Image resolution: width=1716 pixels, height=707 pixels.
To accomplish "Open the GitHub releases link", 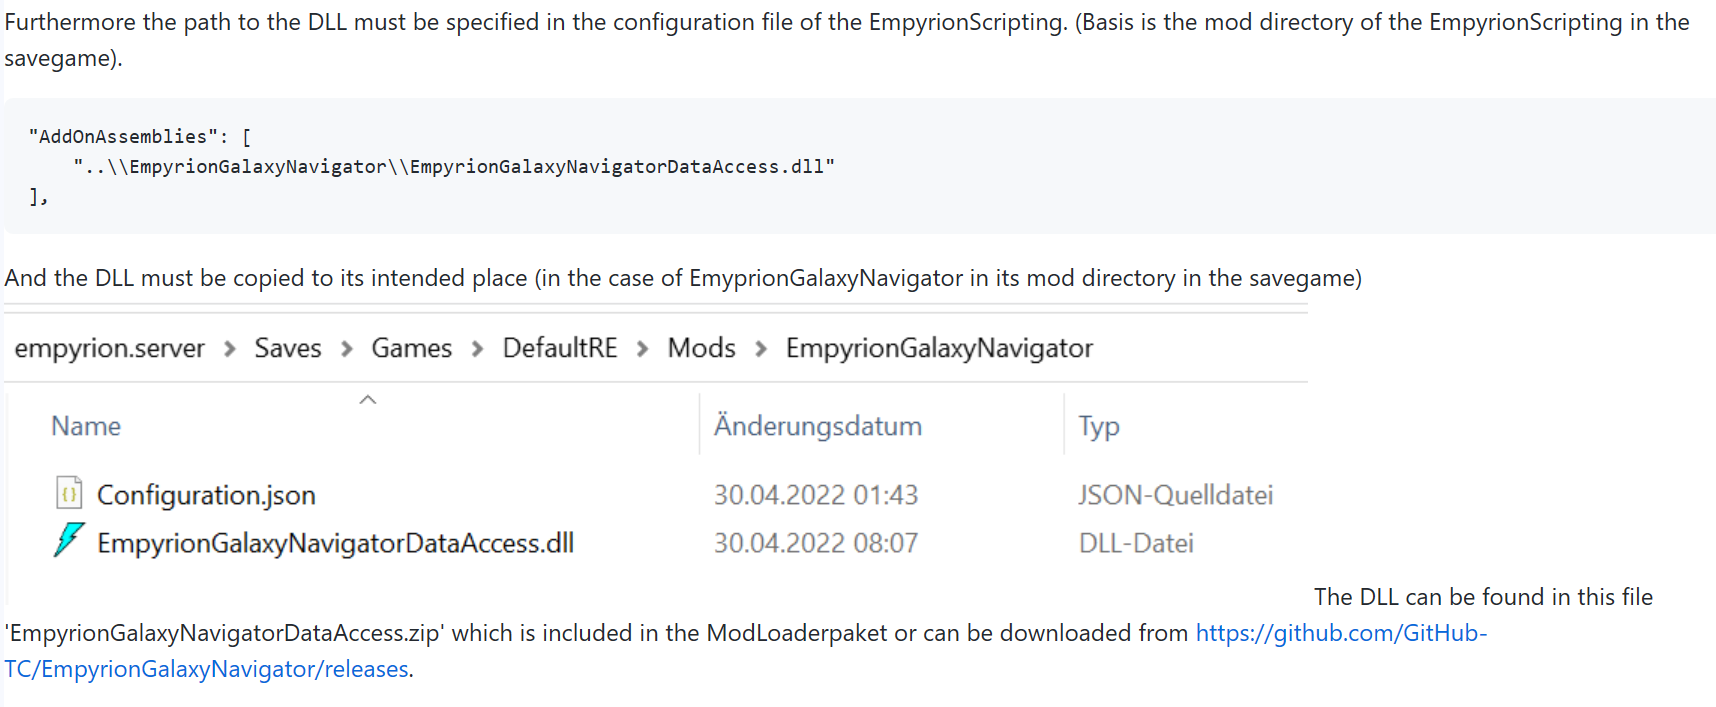I will tap(746, 651).
